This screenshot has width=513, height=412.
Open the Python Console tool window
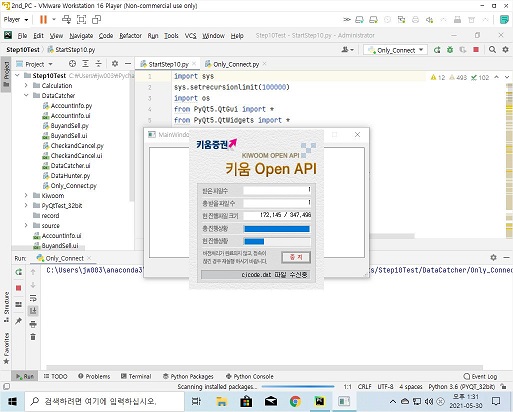[x=250, y=376]
